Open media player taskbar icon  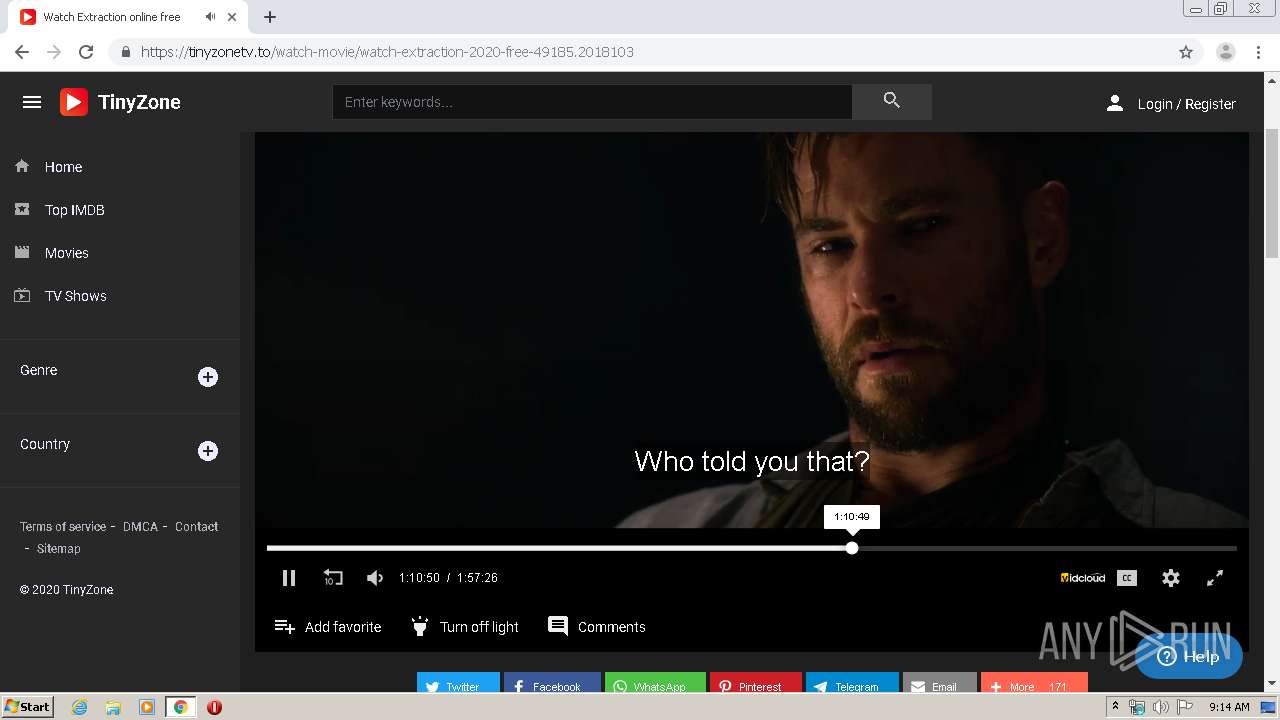pos(147,707)
